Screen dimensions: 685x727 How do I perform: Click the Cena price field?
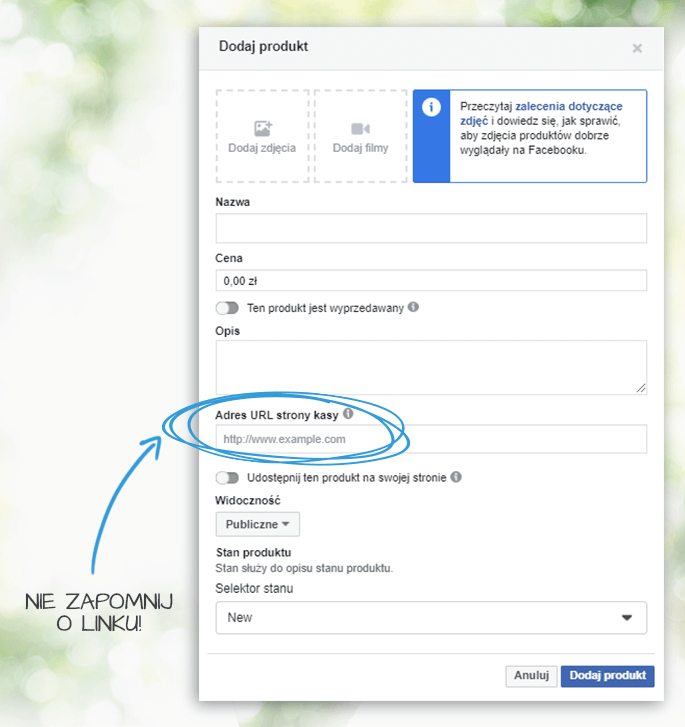point(431,281)
